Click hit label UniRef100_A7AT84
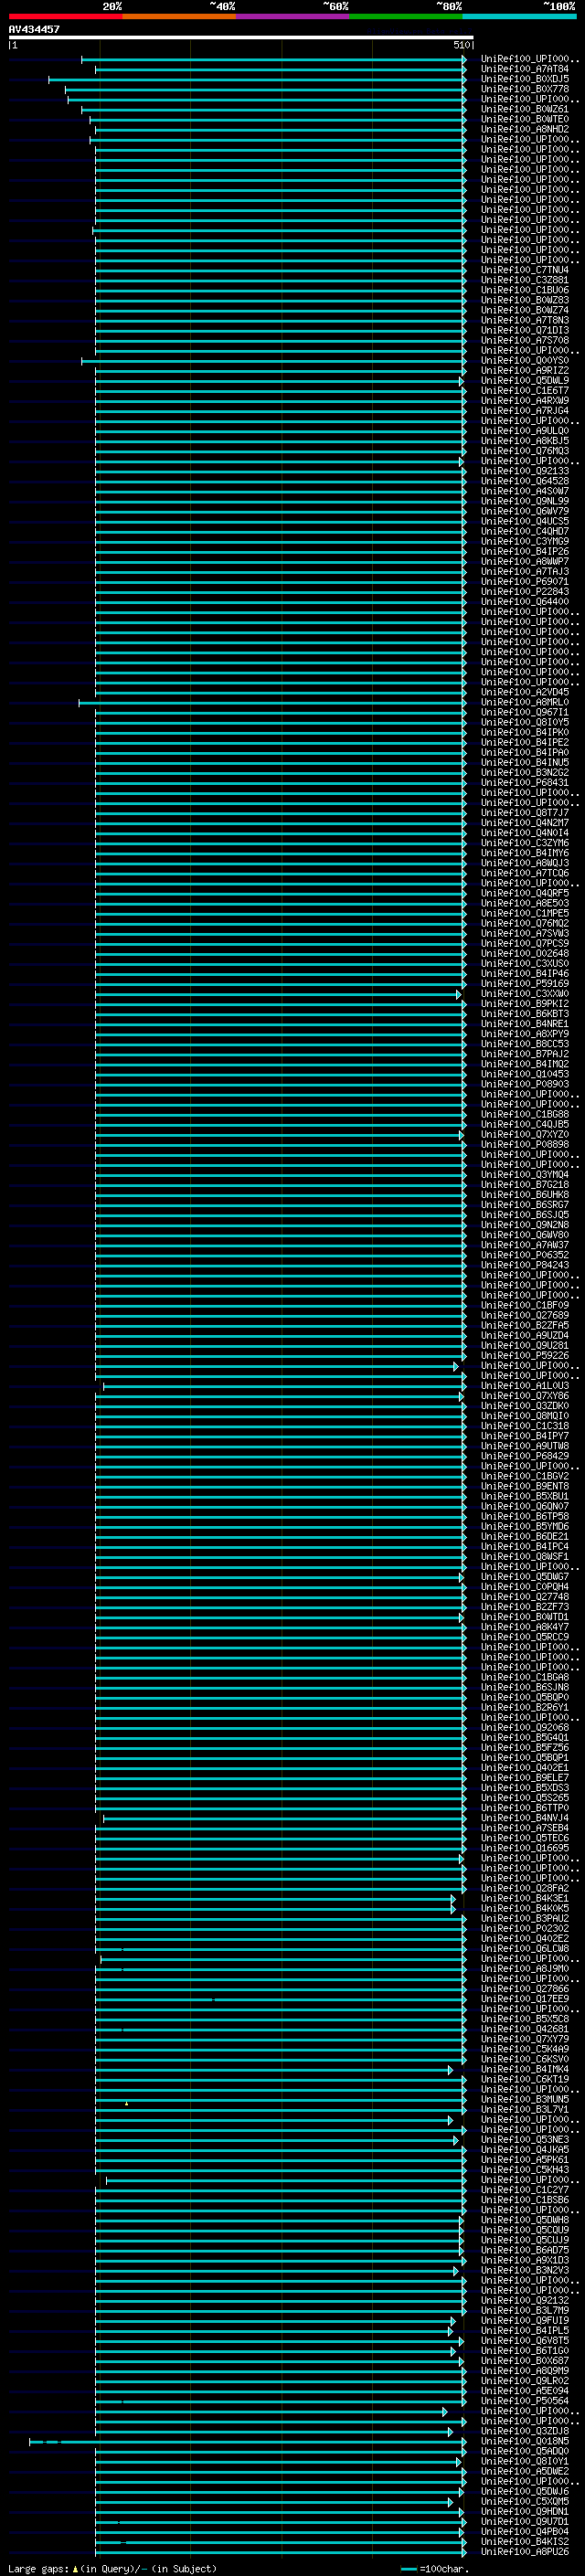Viewport: 585px width, 2576px height. coord(524,69)
